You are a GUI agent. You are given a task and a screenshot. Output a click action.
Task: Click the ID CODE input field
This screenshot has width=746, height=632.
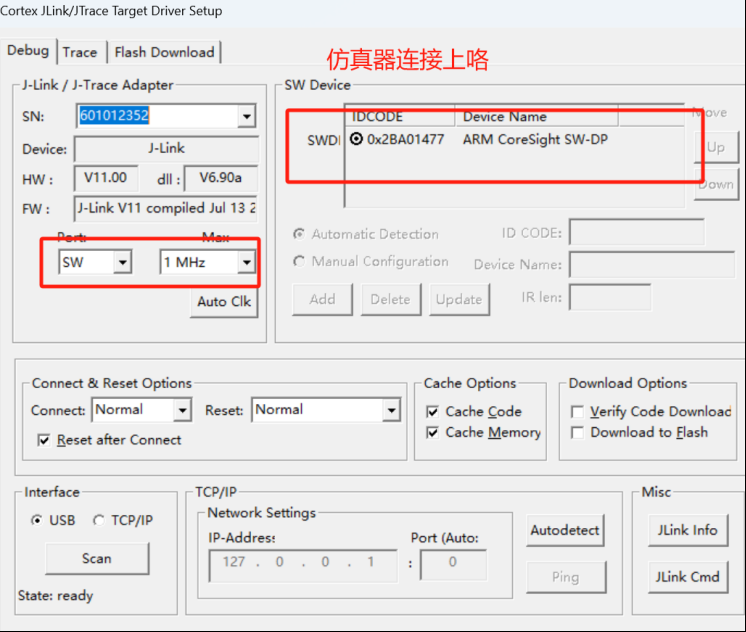[x=637, y=233]
